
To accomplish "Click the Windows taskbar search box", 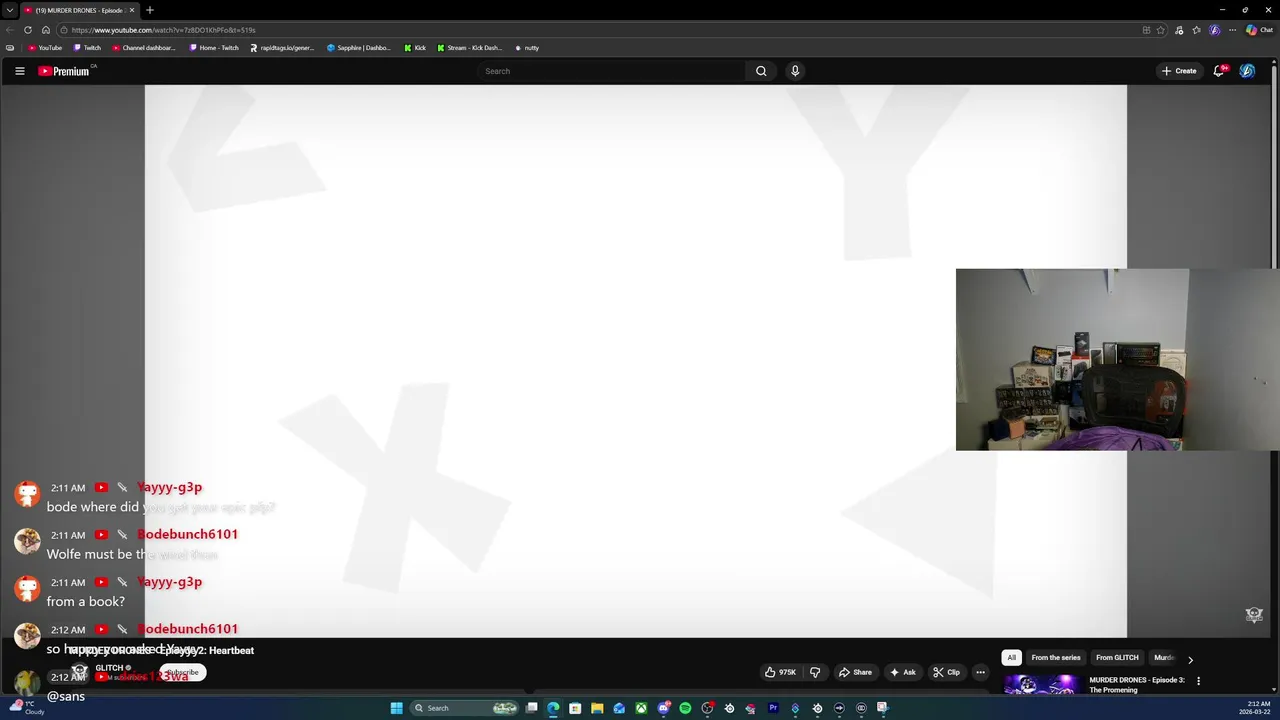I will click(466, 708).
